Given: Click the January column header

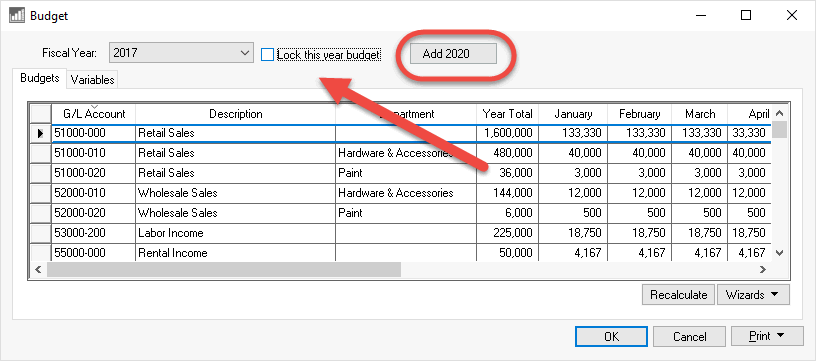Looking at the screenshot, I should point(573,114).
